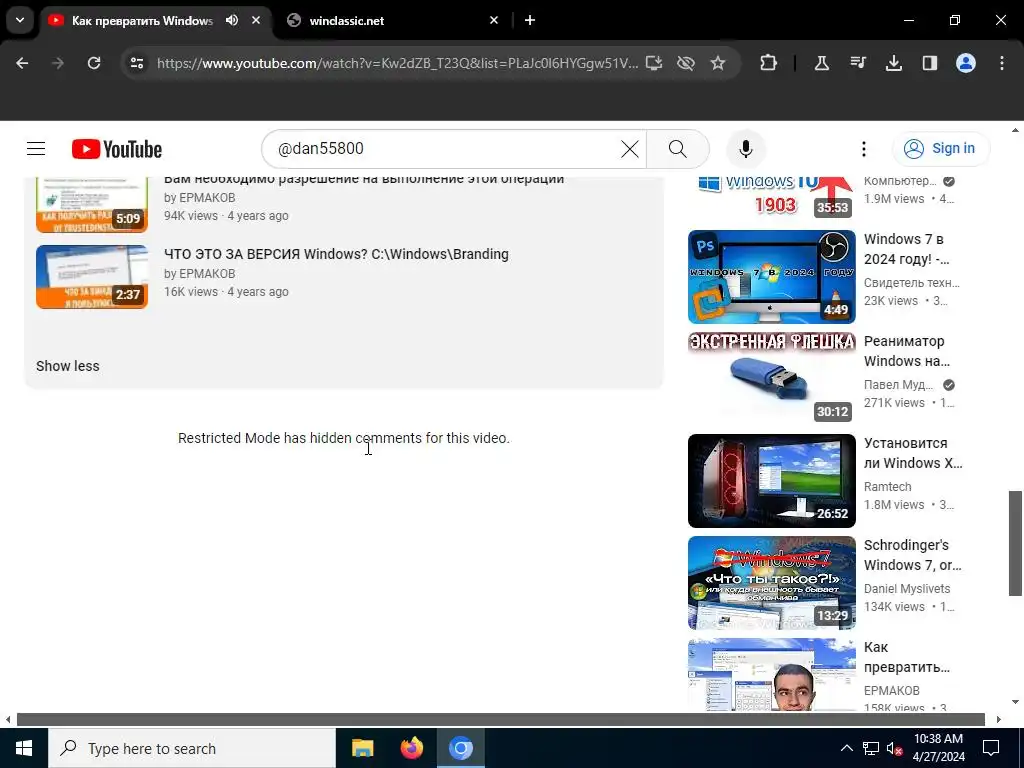This screenshot has height=768, width=1024.
Task: Show hidden system tray icons
Action: 846,748
